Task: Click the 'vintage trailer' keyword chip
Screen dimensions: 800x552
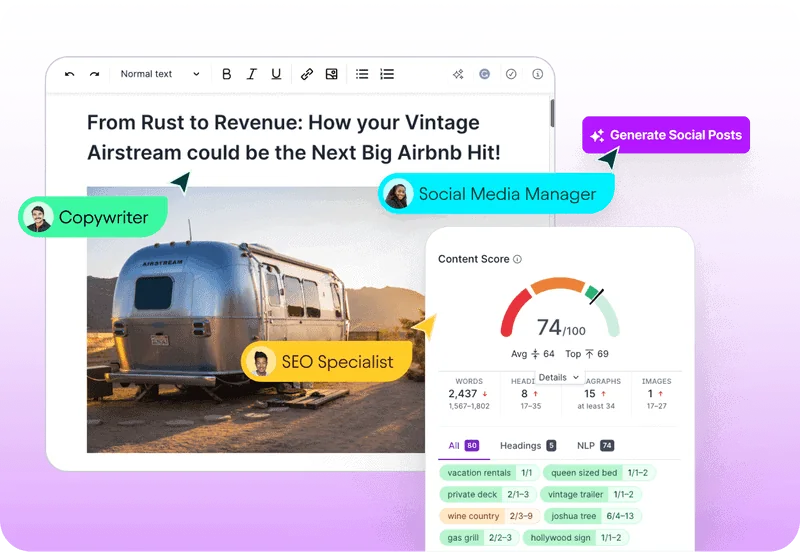Action: [591, 494]
